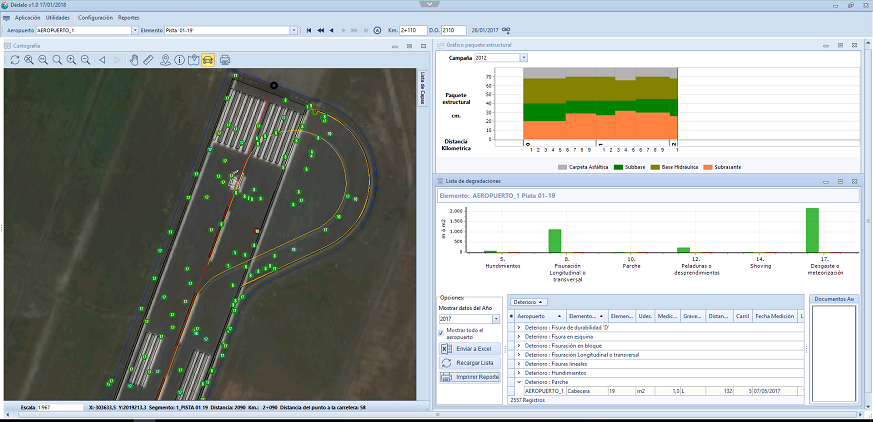
Task: Click the 'Enviar a Excel' button
Action: (470, 348)
